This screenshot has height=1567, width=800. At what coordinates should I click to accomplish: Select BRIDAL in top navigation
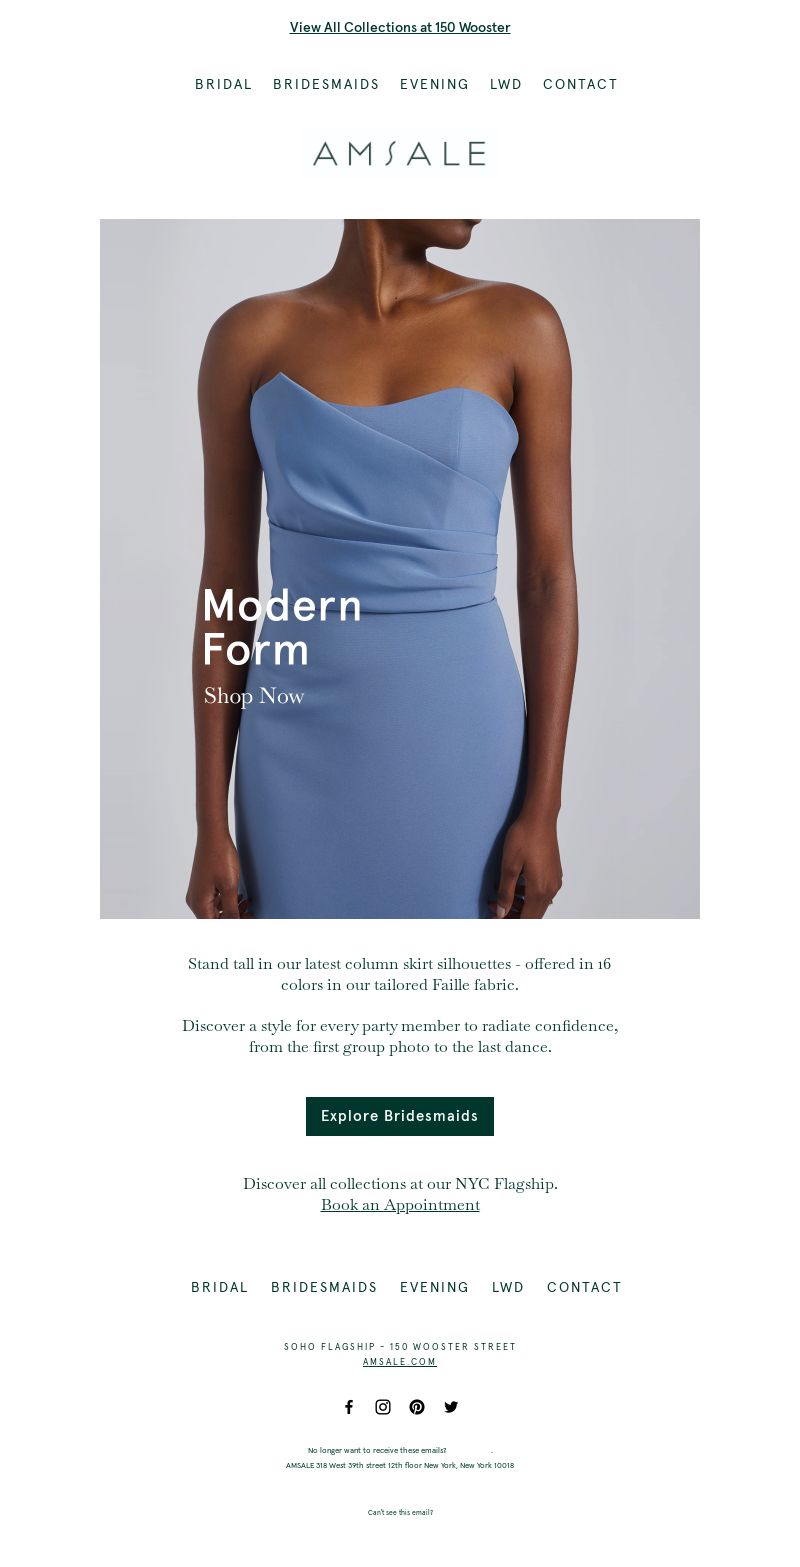(224, 85)
